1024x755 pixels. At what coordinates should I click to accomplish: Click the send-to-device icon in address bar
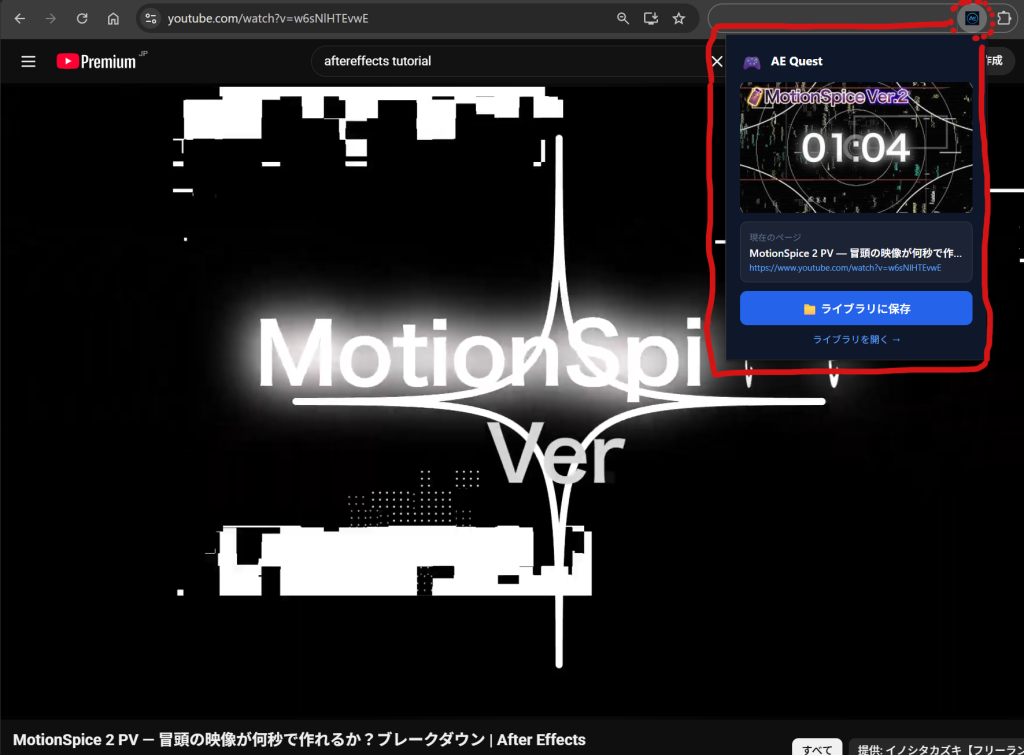pyautogui.click(x=651, y=17)
